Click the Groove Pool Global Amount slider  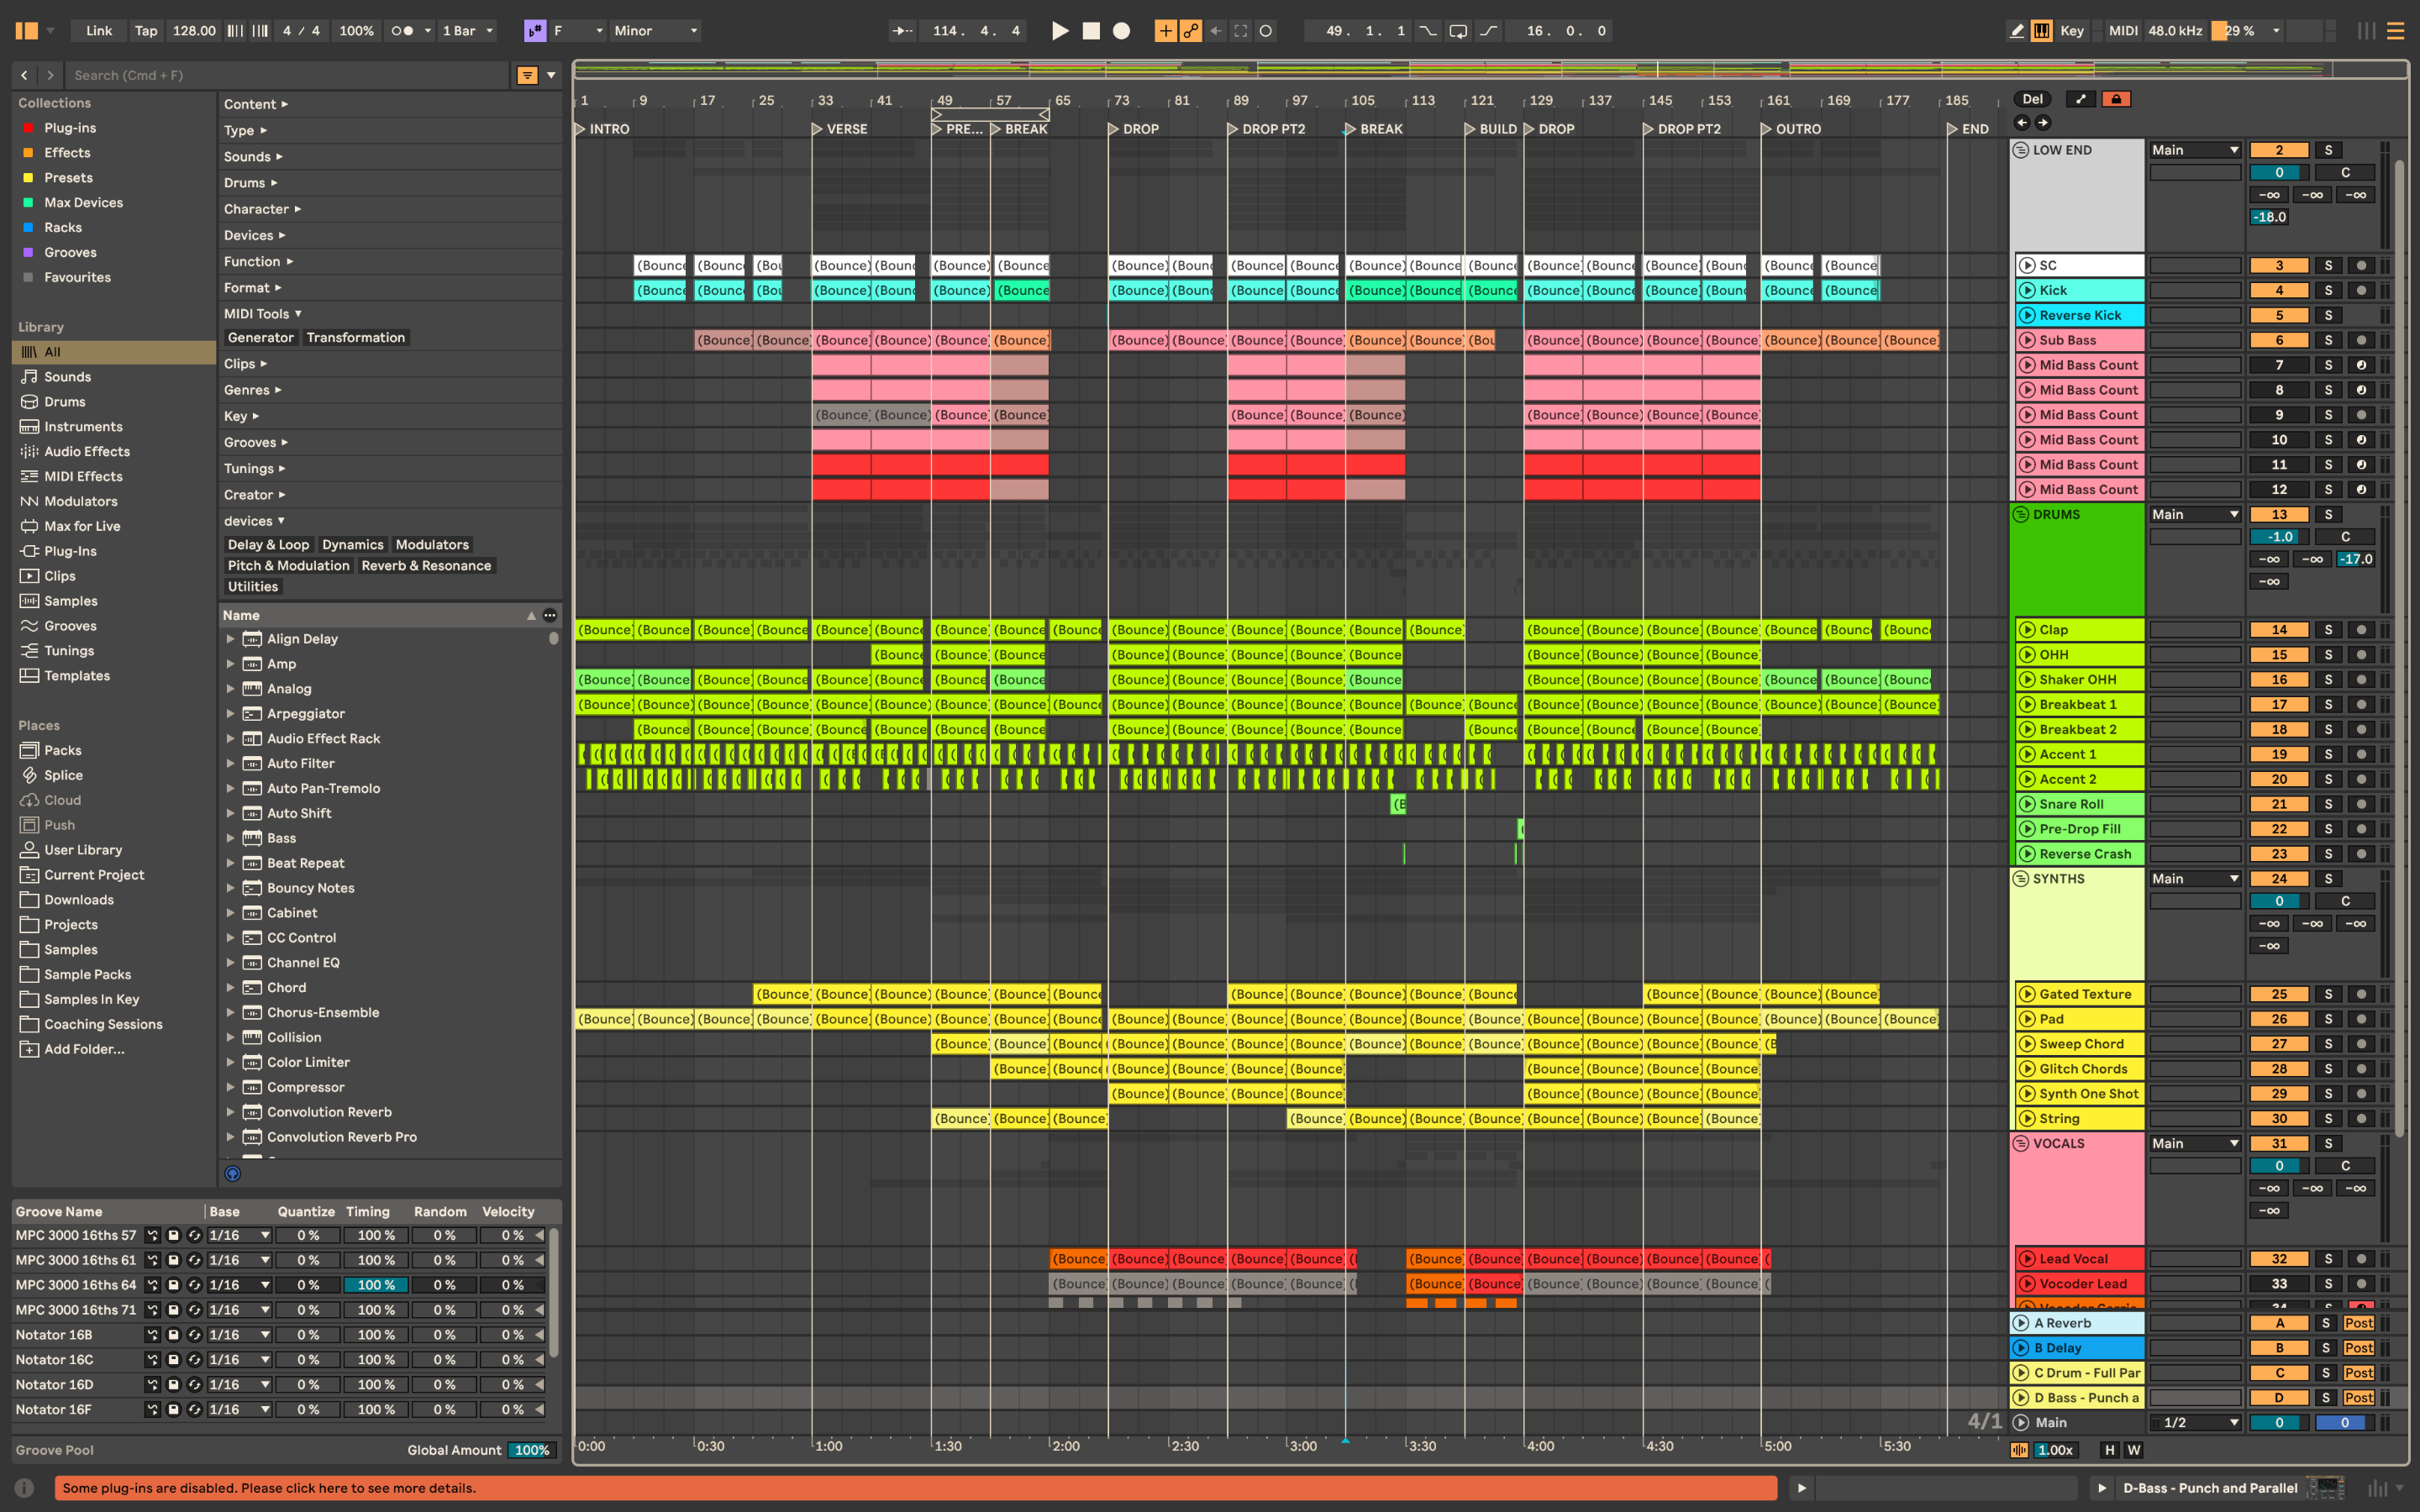[532, 1450]
